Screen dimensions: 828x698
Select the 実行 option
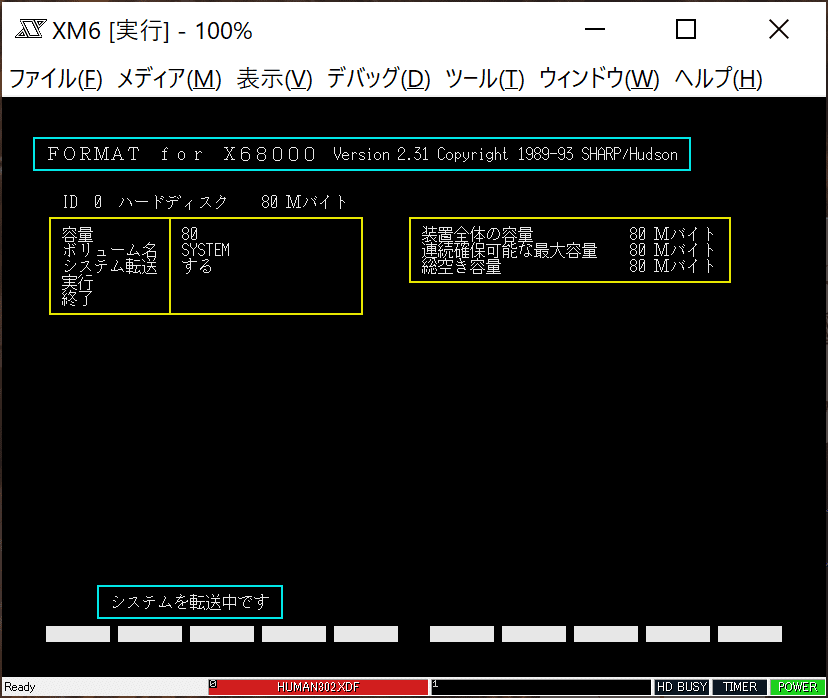[78, 282]
